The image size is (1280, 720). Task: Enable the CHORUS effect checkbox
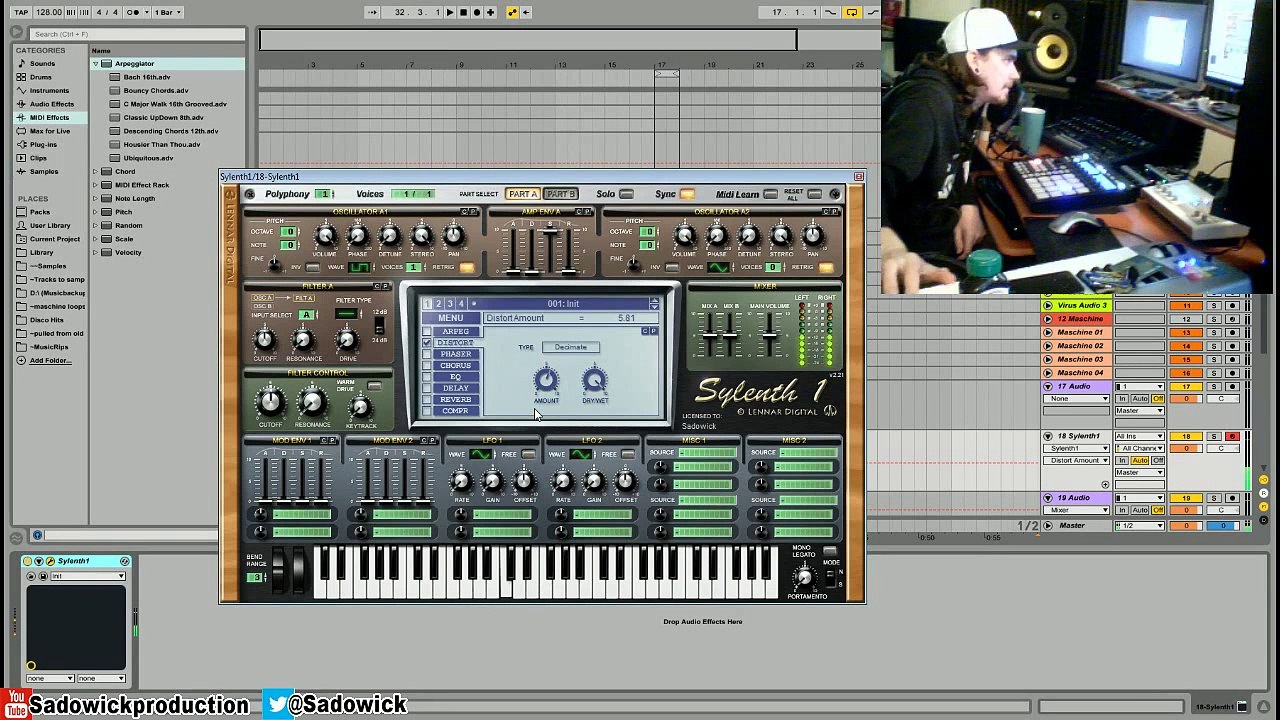point(427,365)
